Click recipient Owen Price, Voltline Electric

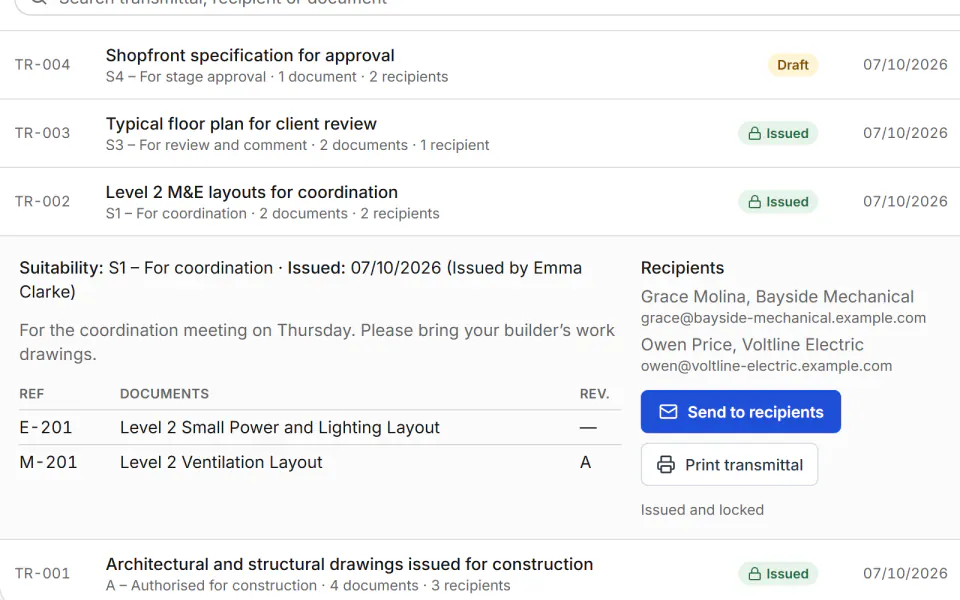click(x=752, y=345)
